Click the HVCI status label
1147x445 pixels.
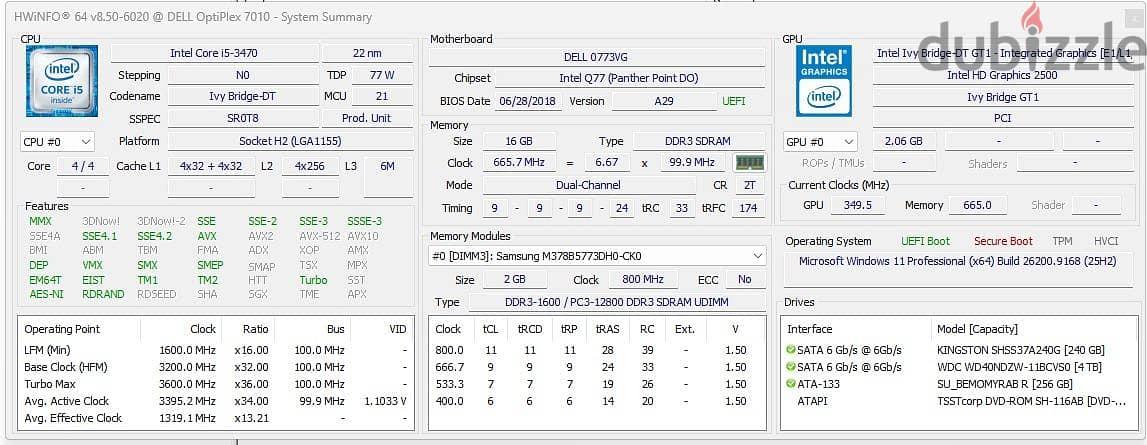1105,241
